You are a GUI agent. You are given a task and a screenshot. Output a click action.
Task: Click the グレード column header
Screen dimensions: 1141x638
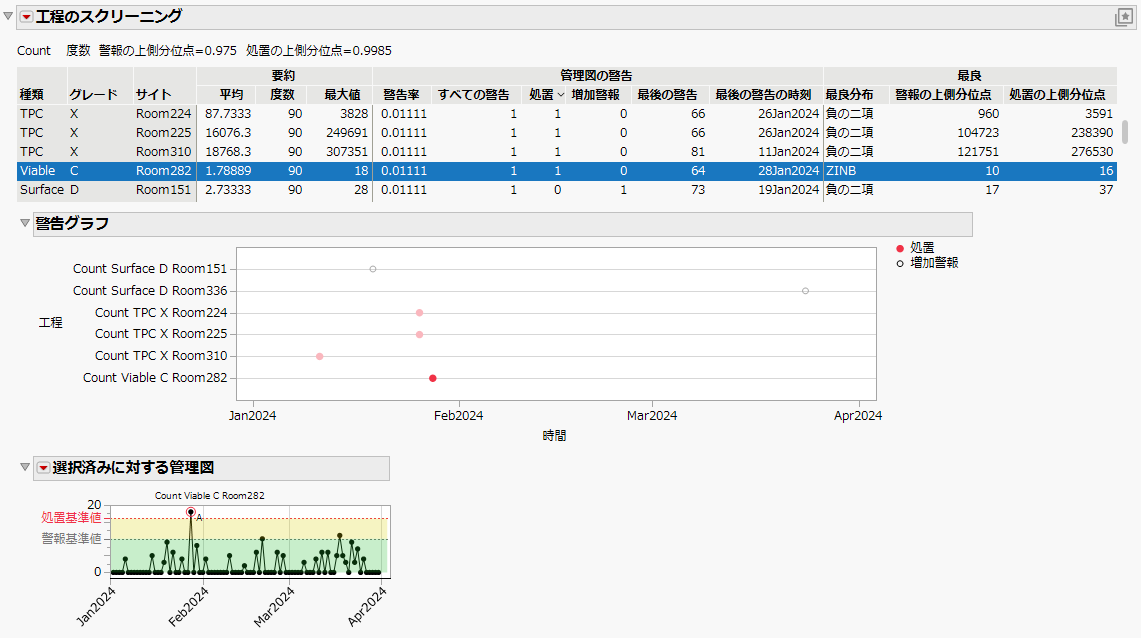(93, 95)
